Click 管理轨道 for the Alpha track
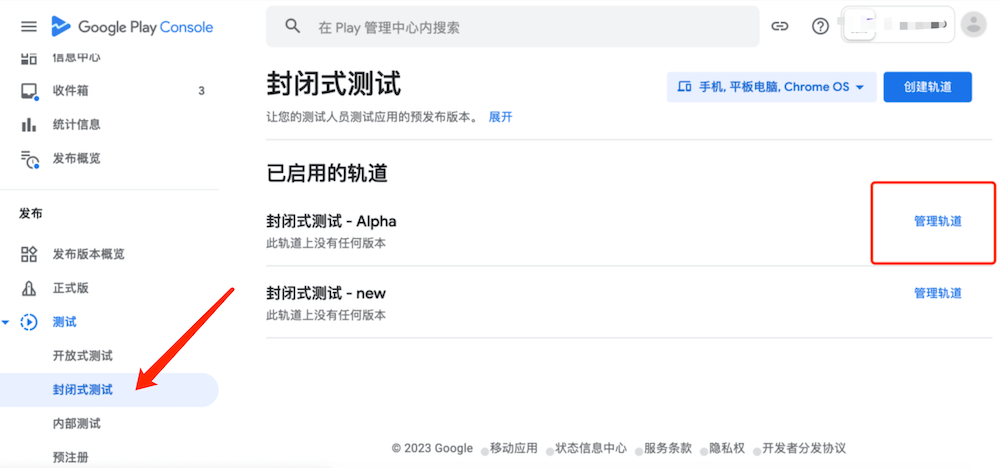Viewport: 1000px width, 468px height. [x=937, y=221]
